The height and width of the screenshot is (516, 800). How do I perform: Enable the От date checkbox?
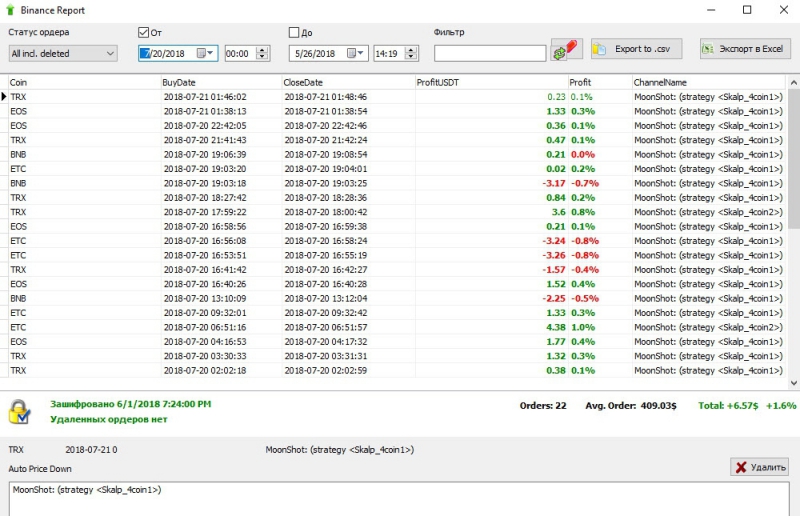pyautogui.click(x=143, y=33)
